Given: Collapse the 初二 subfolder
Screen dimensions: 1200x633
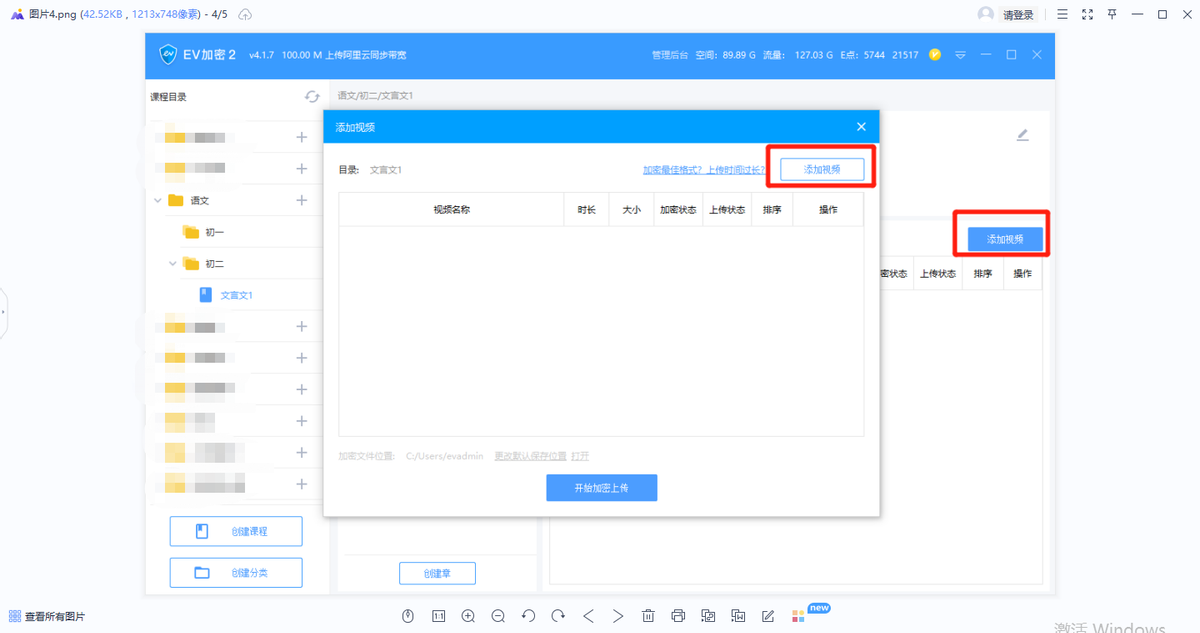Looking at the screenshot, I should [171, 263].
